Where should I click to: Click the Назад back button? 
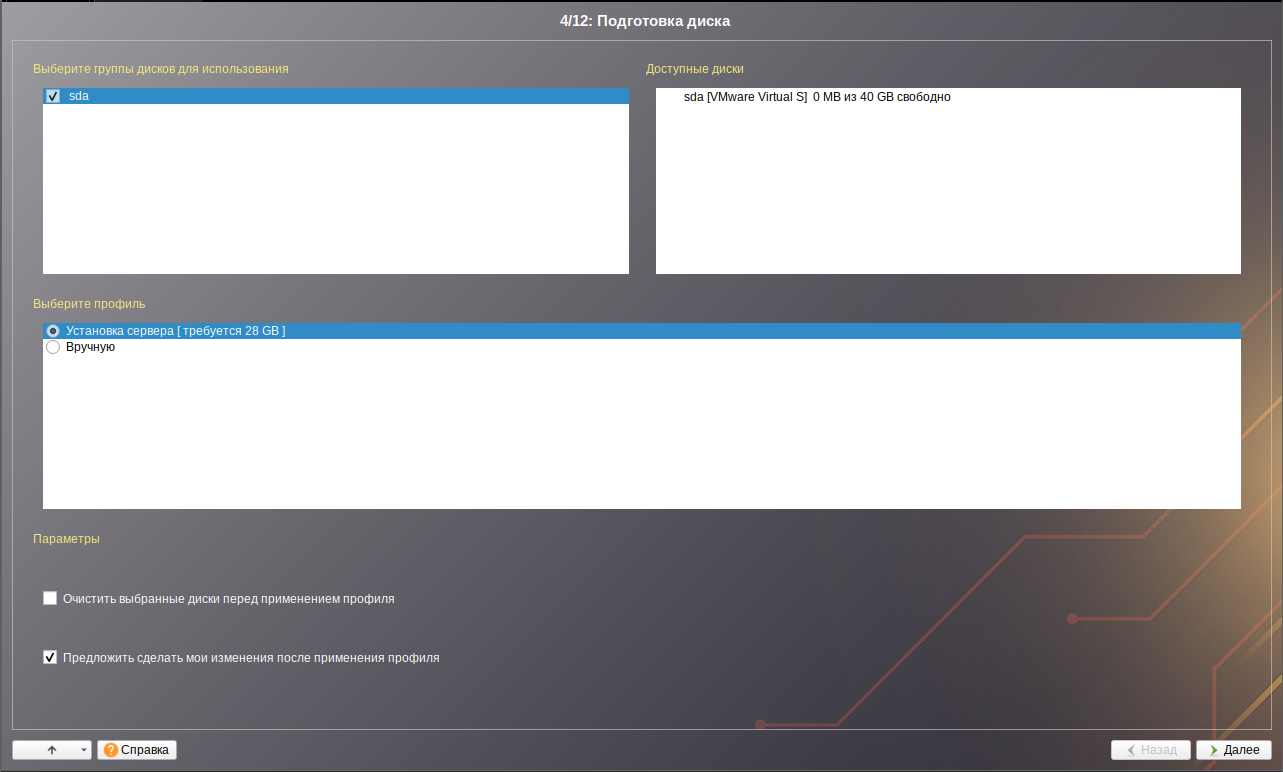point(1150,749)
